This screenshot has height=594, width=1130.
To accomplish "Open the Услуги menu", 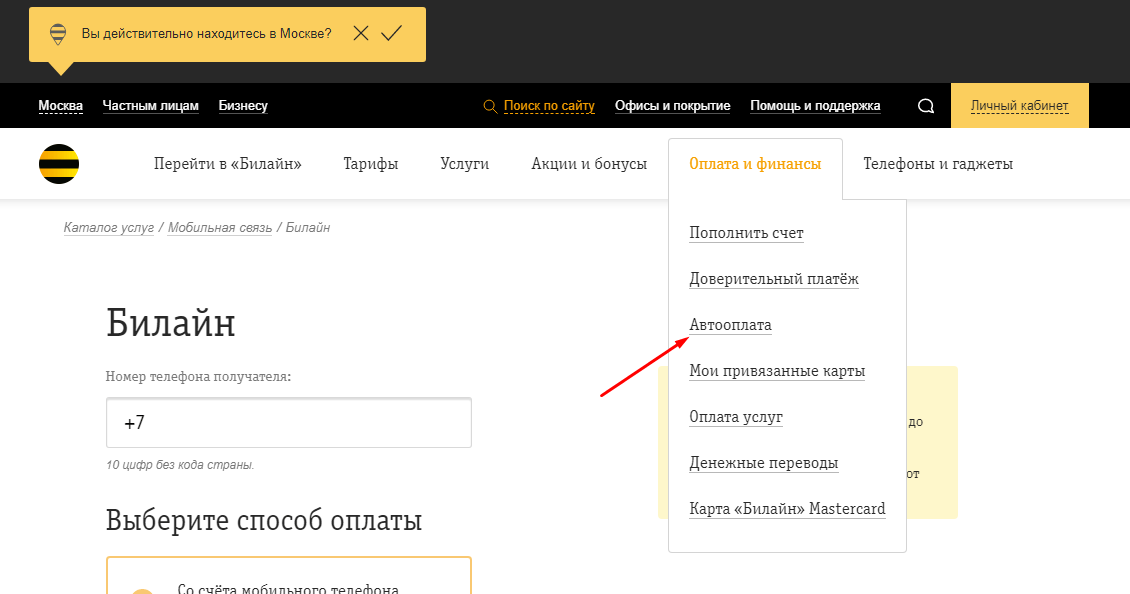I will (465, 164).
